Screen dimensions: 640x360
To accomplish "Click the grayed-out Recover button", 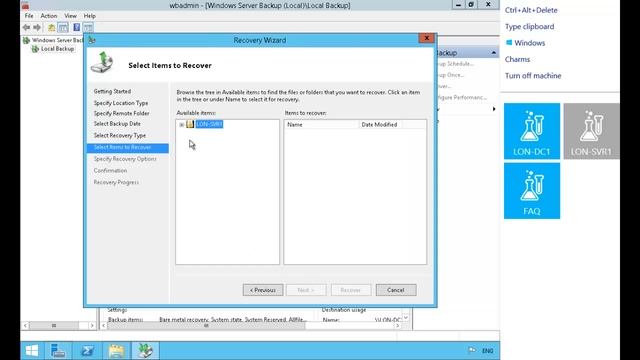I will pyautogui.click(x=351, y=290).
